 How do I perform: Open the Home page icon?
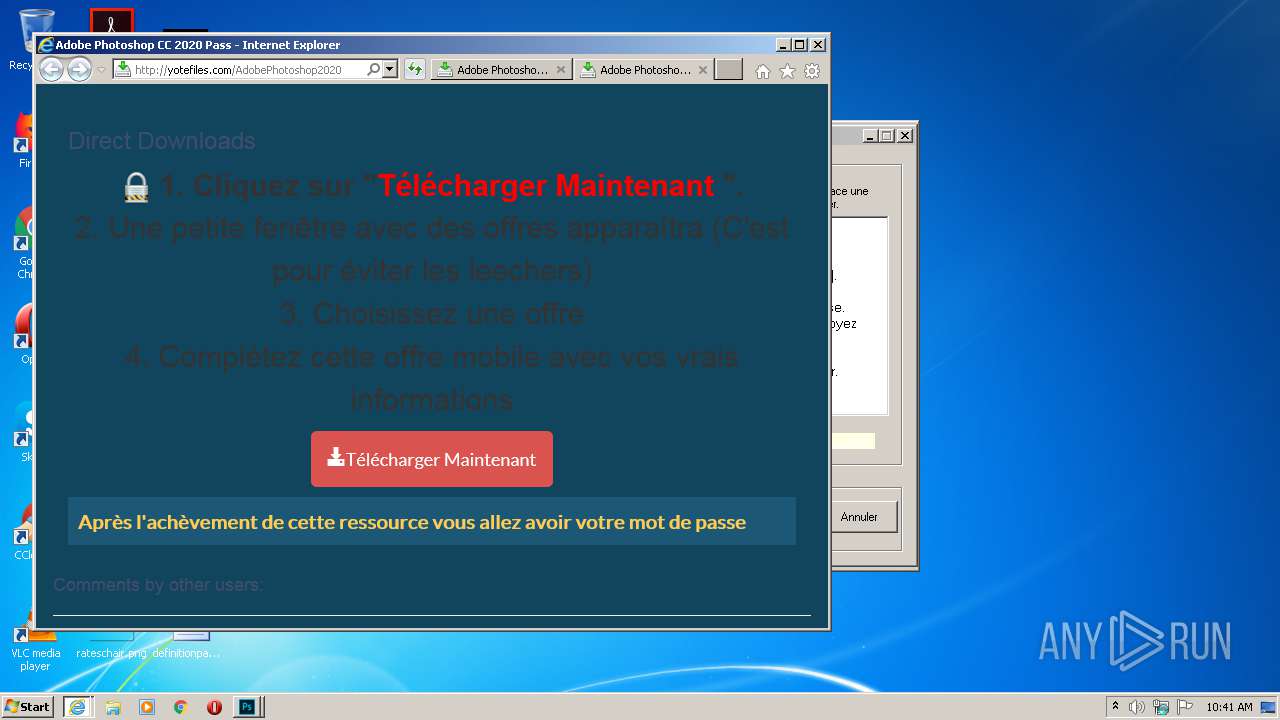point(763,71)
